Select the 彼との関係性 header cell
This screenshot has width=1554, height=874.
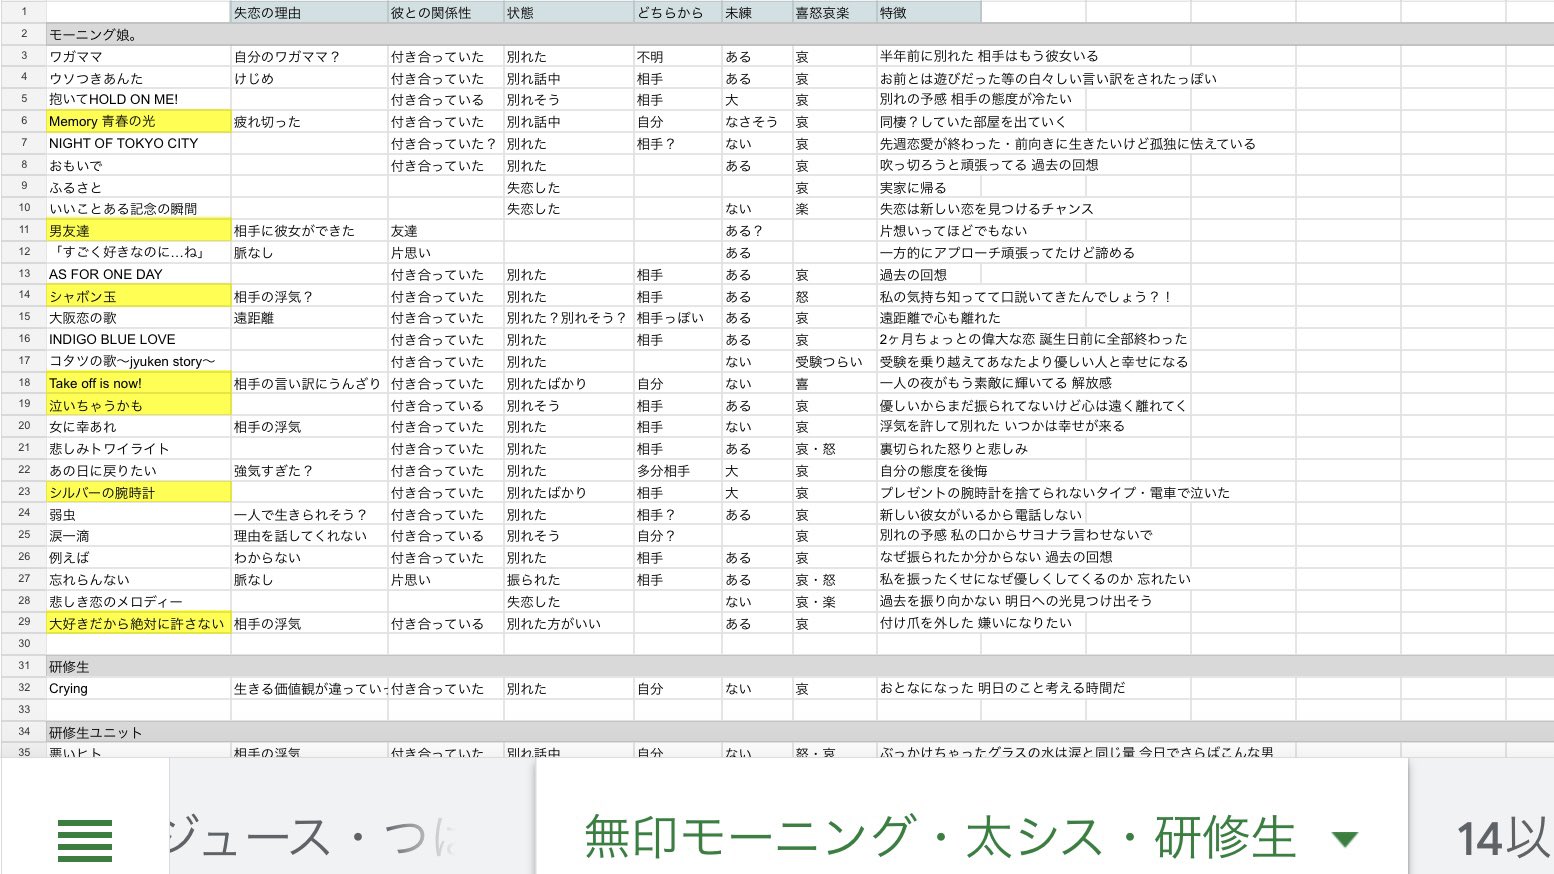pyautogui.click(x=446, y=12)
